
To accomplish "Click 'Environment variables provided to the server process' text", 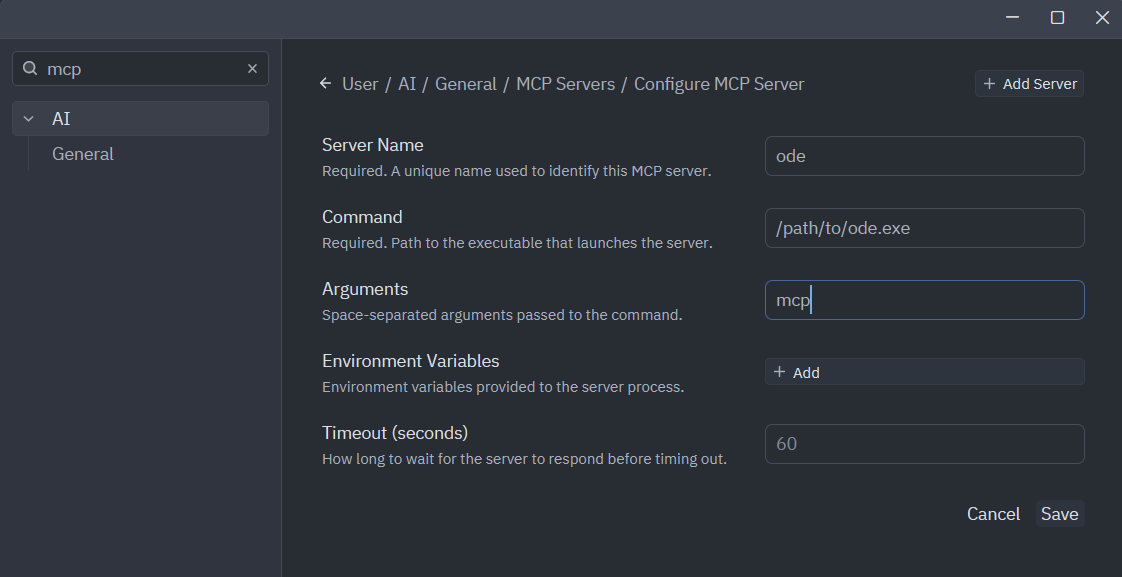I will pos(503,387).
